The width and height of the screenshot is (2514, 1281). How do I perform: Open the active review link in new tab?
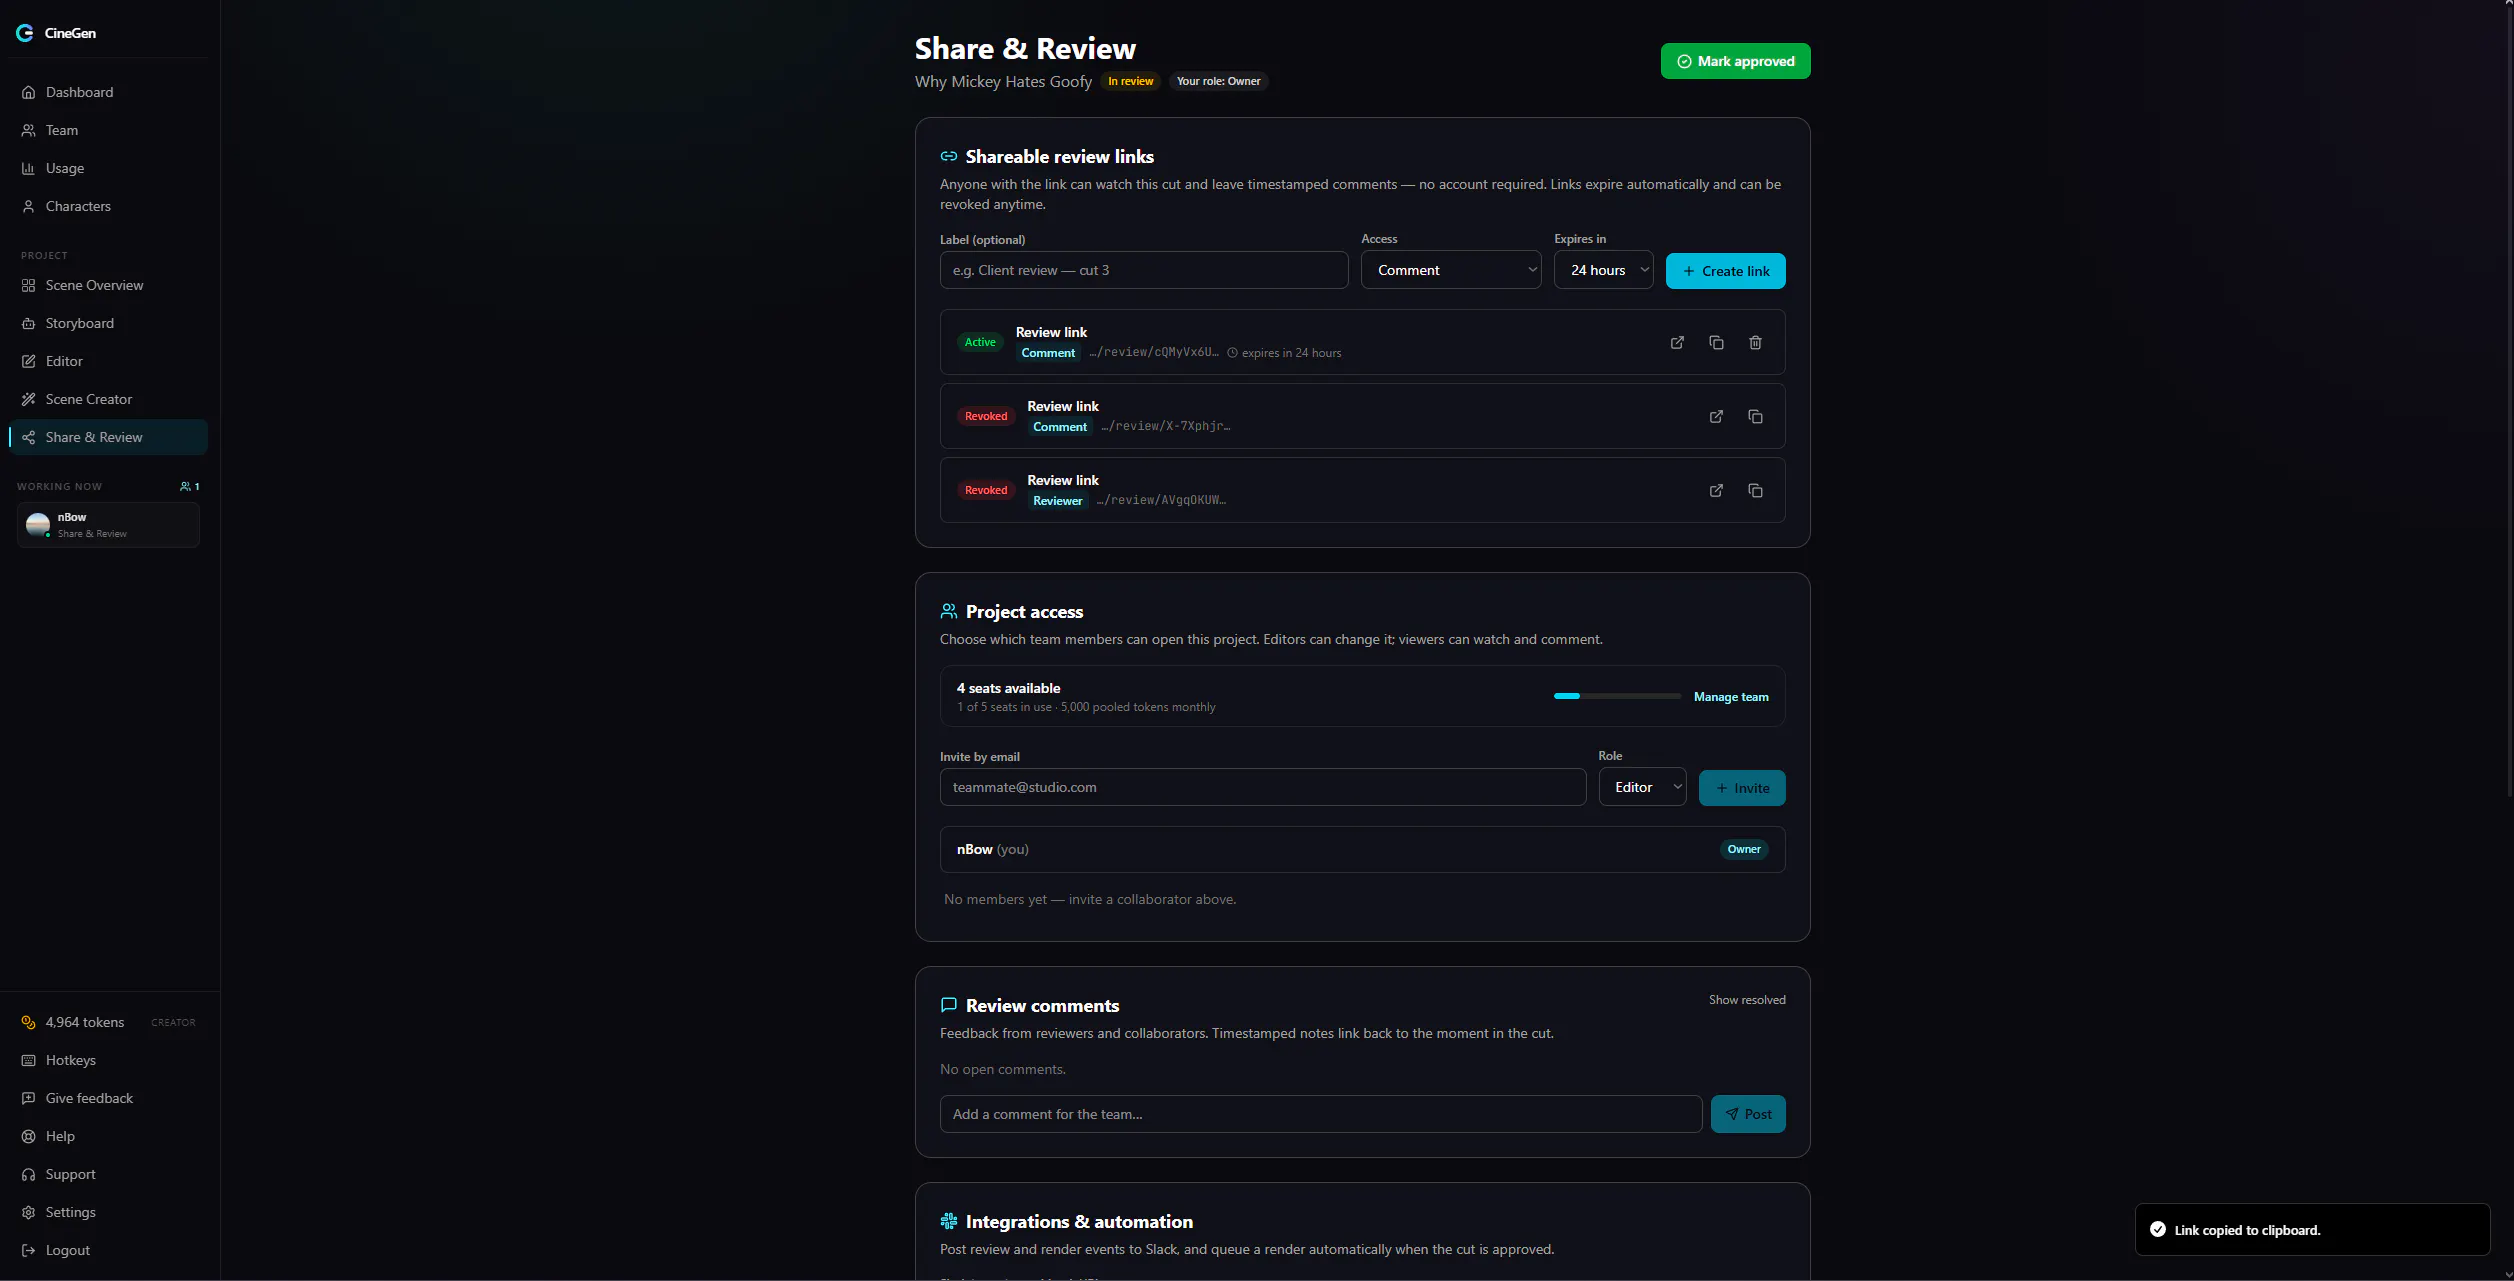pos(1677,342)
